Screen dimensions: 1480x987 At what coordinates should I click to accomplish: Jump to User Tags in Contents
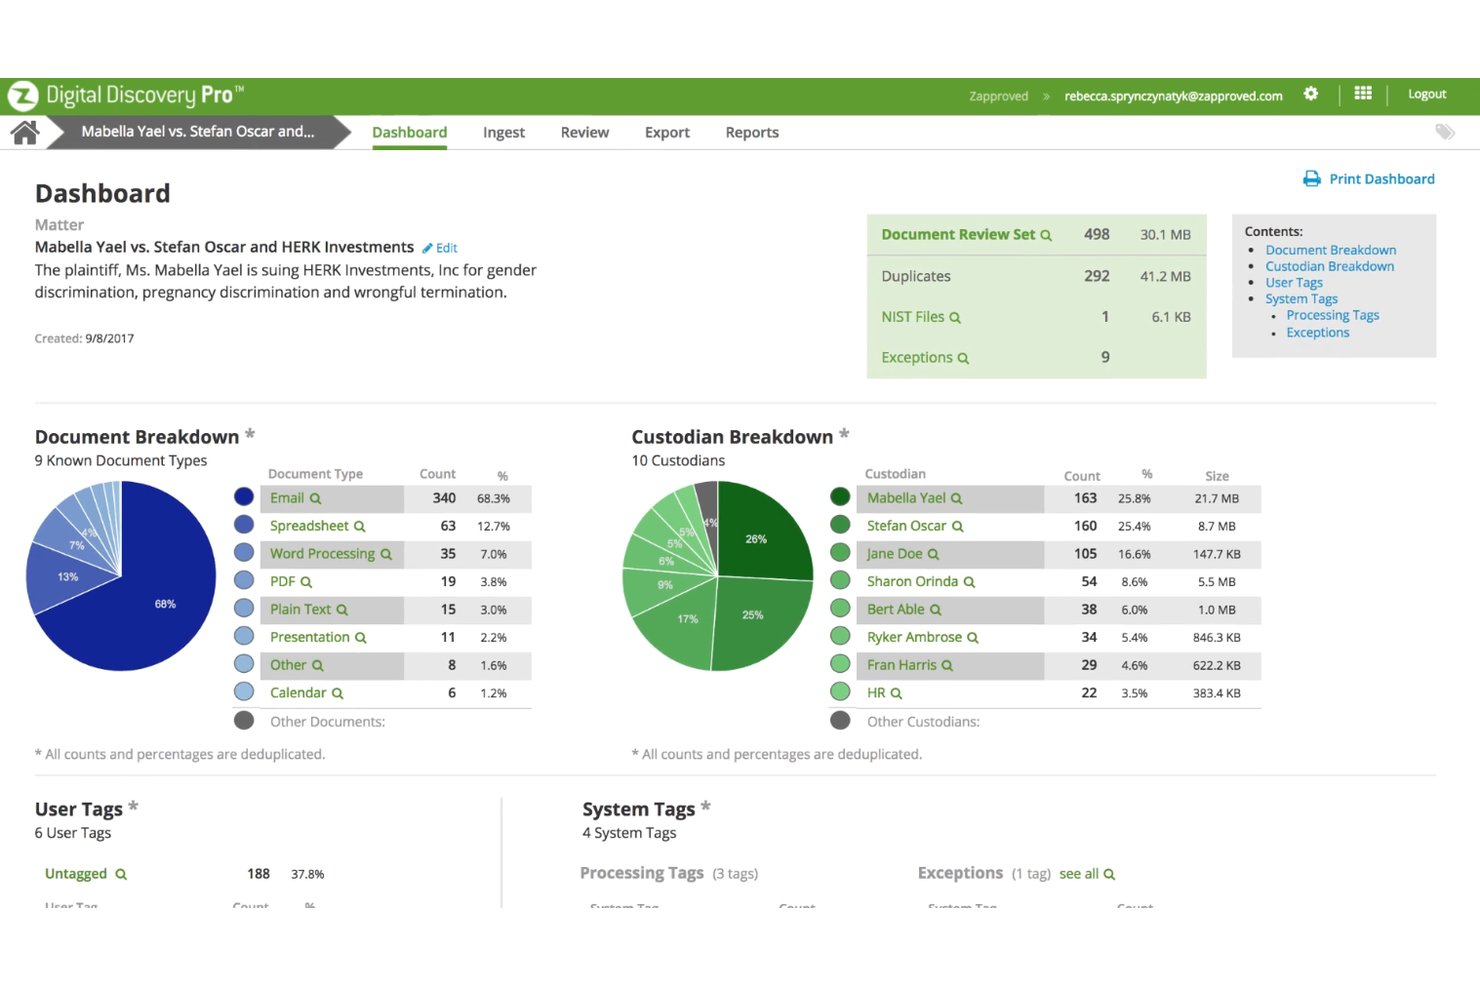click(x=1294, y=283)
